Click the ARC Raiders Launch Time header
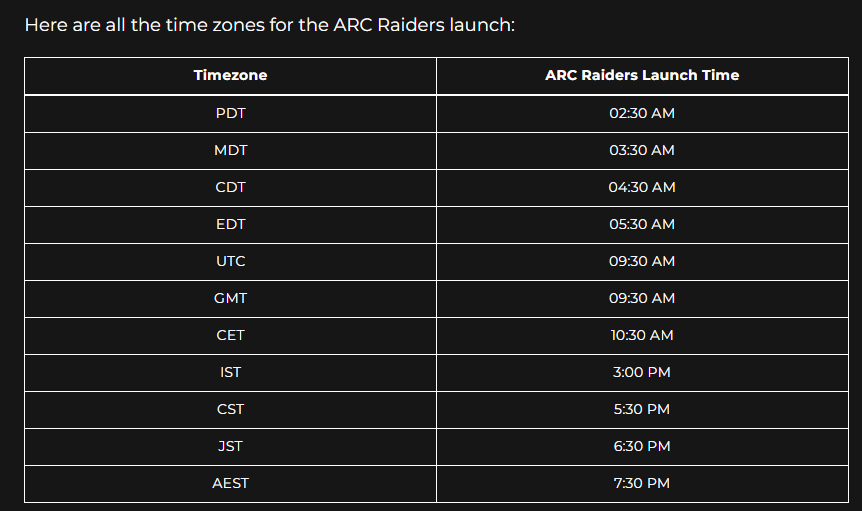 (x=642, y=75)
